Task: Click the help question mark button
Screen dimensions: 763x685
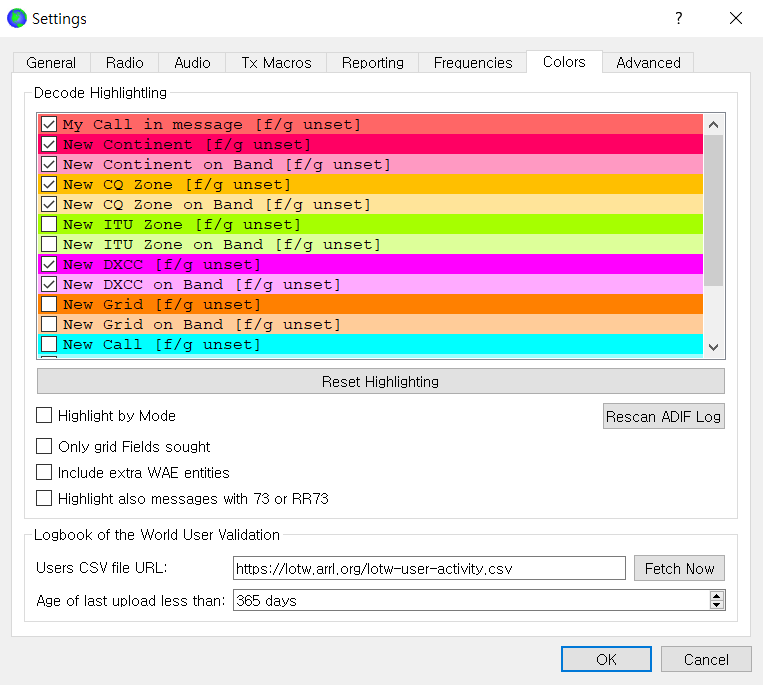Action: click(679, 18)
